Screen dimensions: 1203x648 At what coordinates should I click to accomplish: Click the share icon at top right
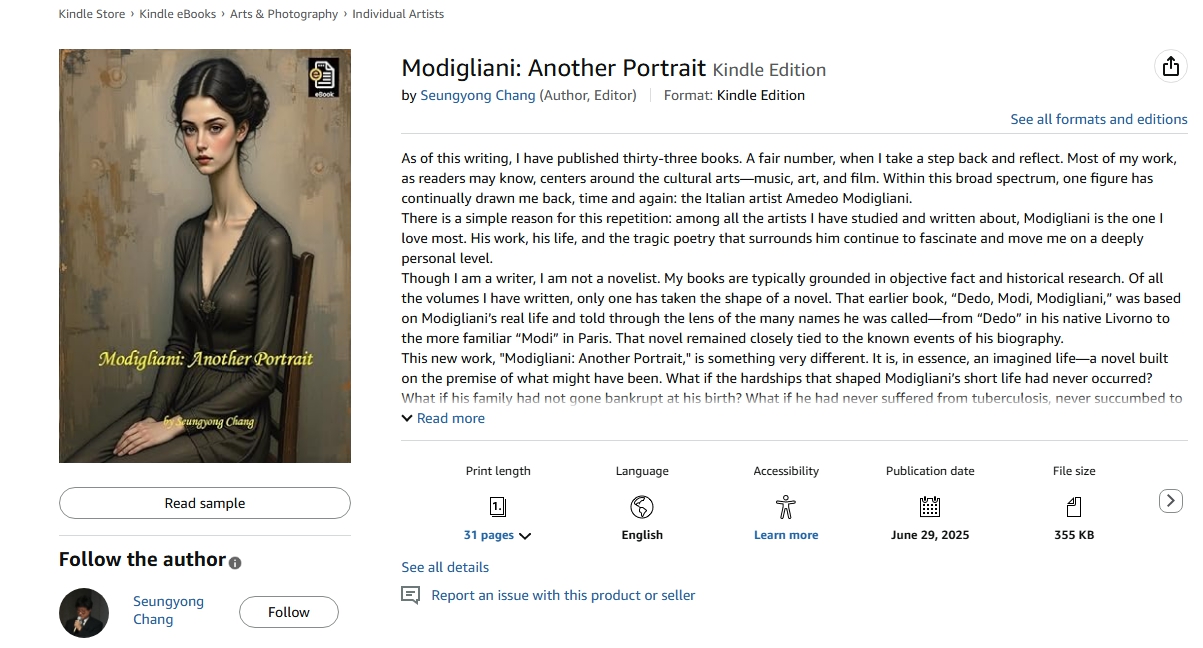click(1169, 67)
